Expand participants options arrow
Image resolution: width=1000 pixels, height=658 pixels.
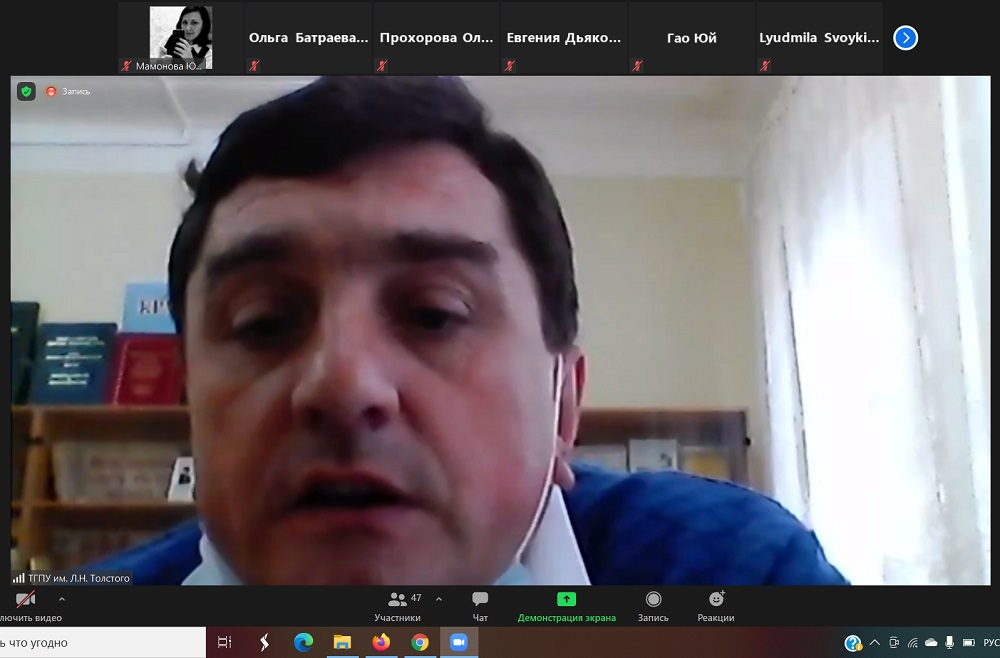point(439,599)
